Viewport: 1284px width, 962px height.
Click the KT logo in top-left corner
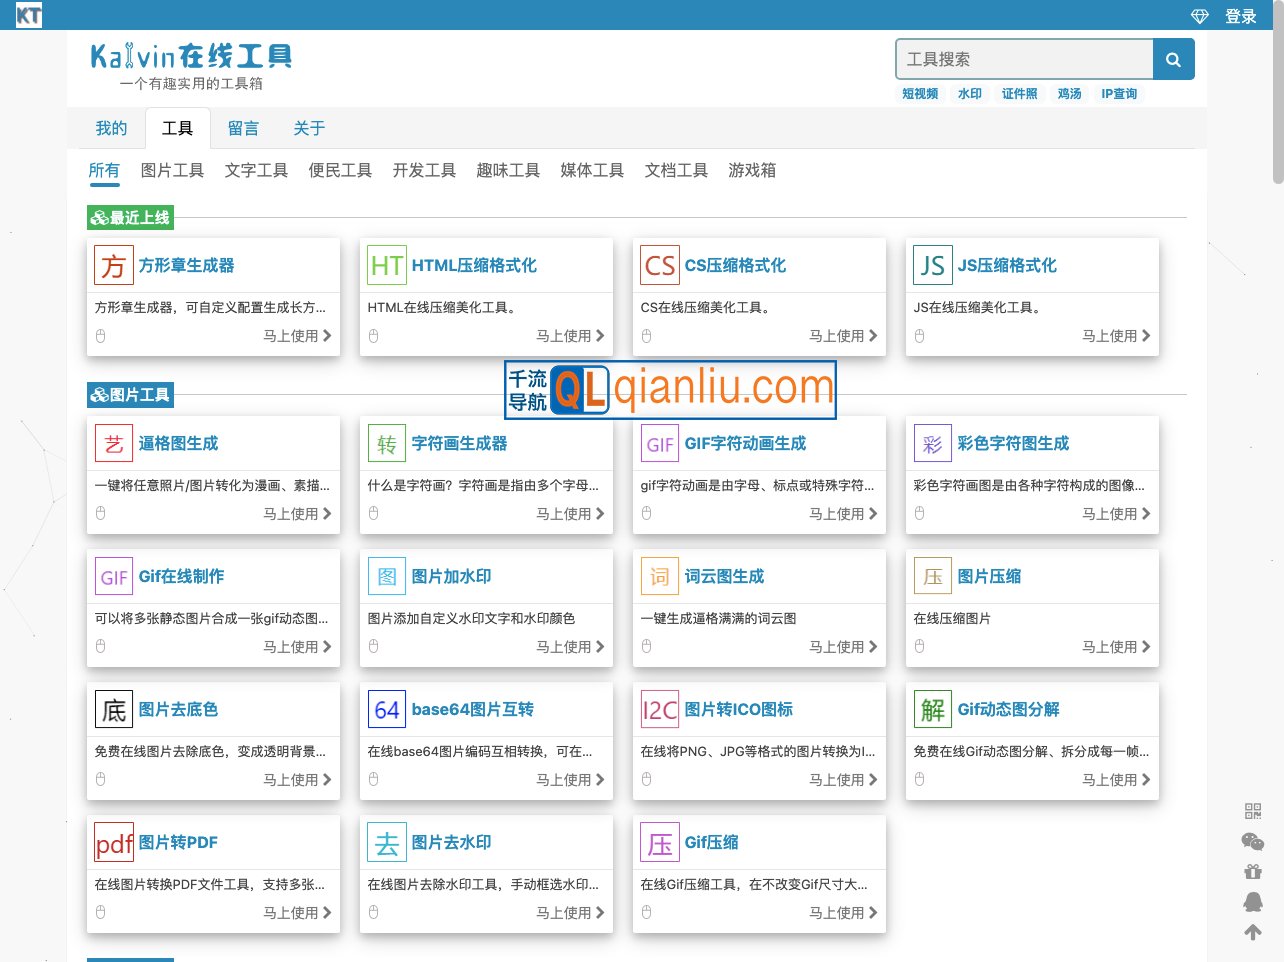(x=29, y=15)
